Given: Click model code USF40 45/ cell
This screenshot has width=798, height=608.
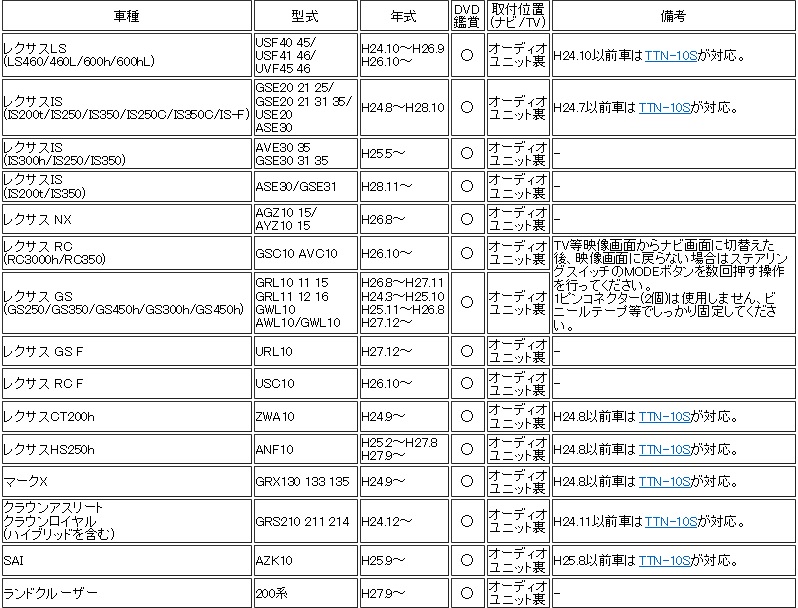Looking at the screenshot, I should coord(306,55).
